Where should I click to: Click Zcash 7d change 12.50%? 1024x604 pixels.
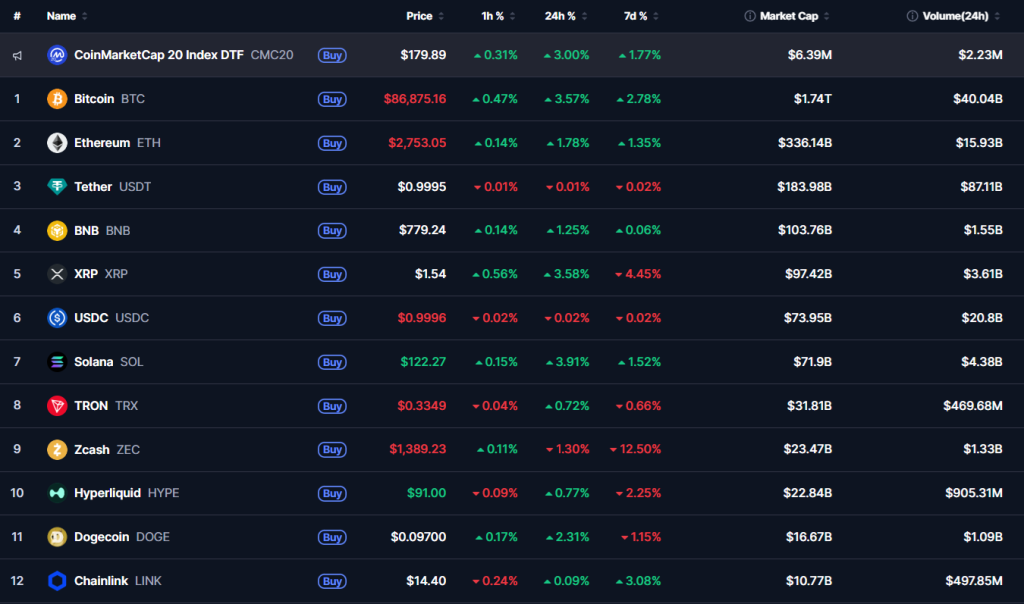click(x=635, y=449)
